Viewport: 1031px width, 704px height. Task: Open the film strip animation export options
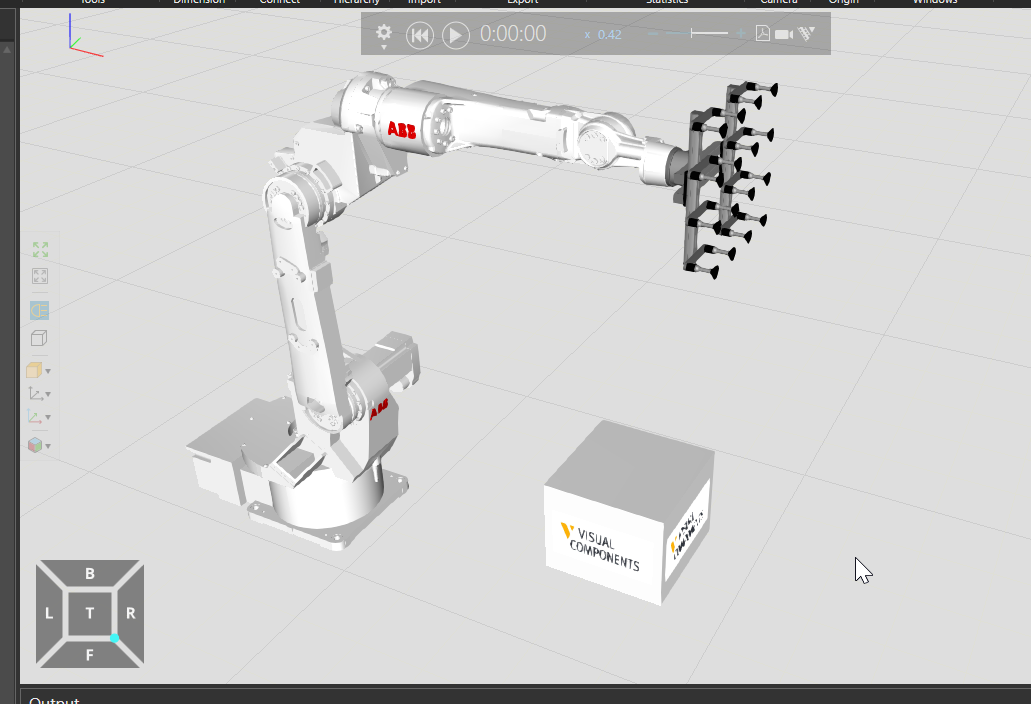806,34
